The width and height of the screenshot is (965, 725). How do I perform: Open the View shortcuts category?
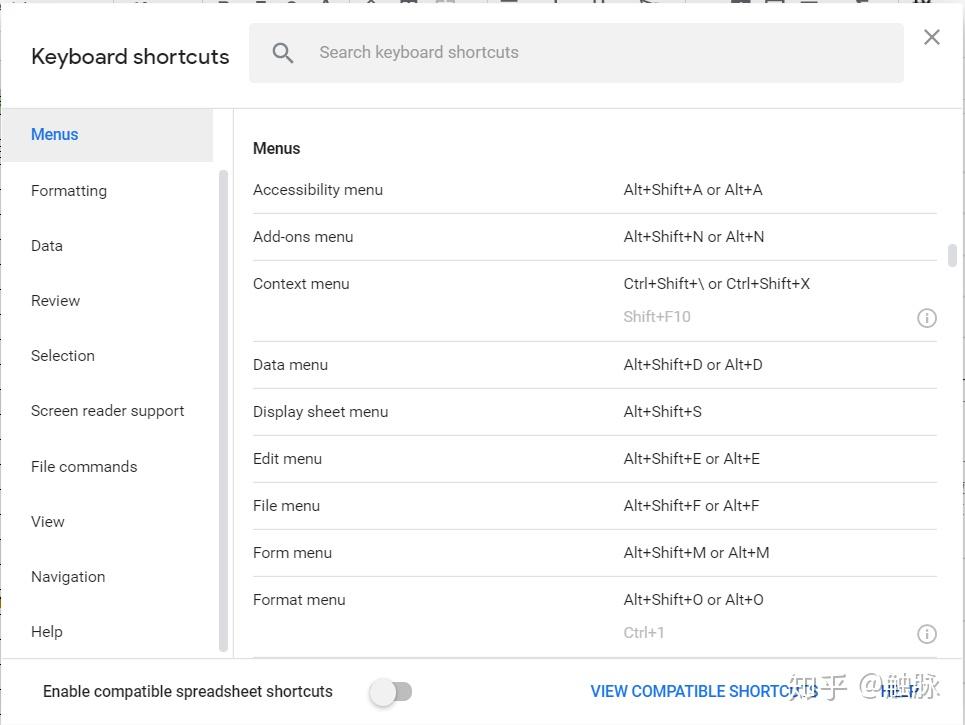(x=48, y=522)
